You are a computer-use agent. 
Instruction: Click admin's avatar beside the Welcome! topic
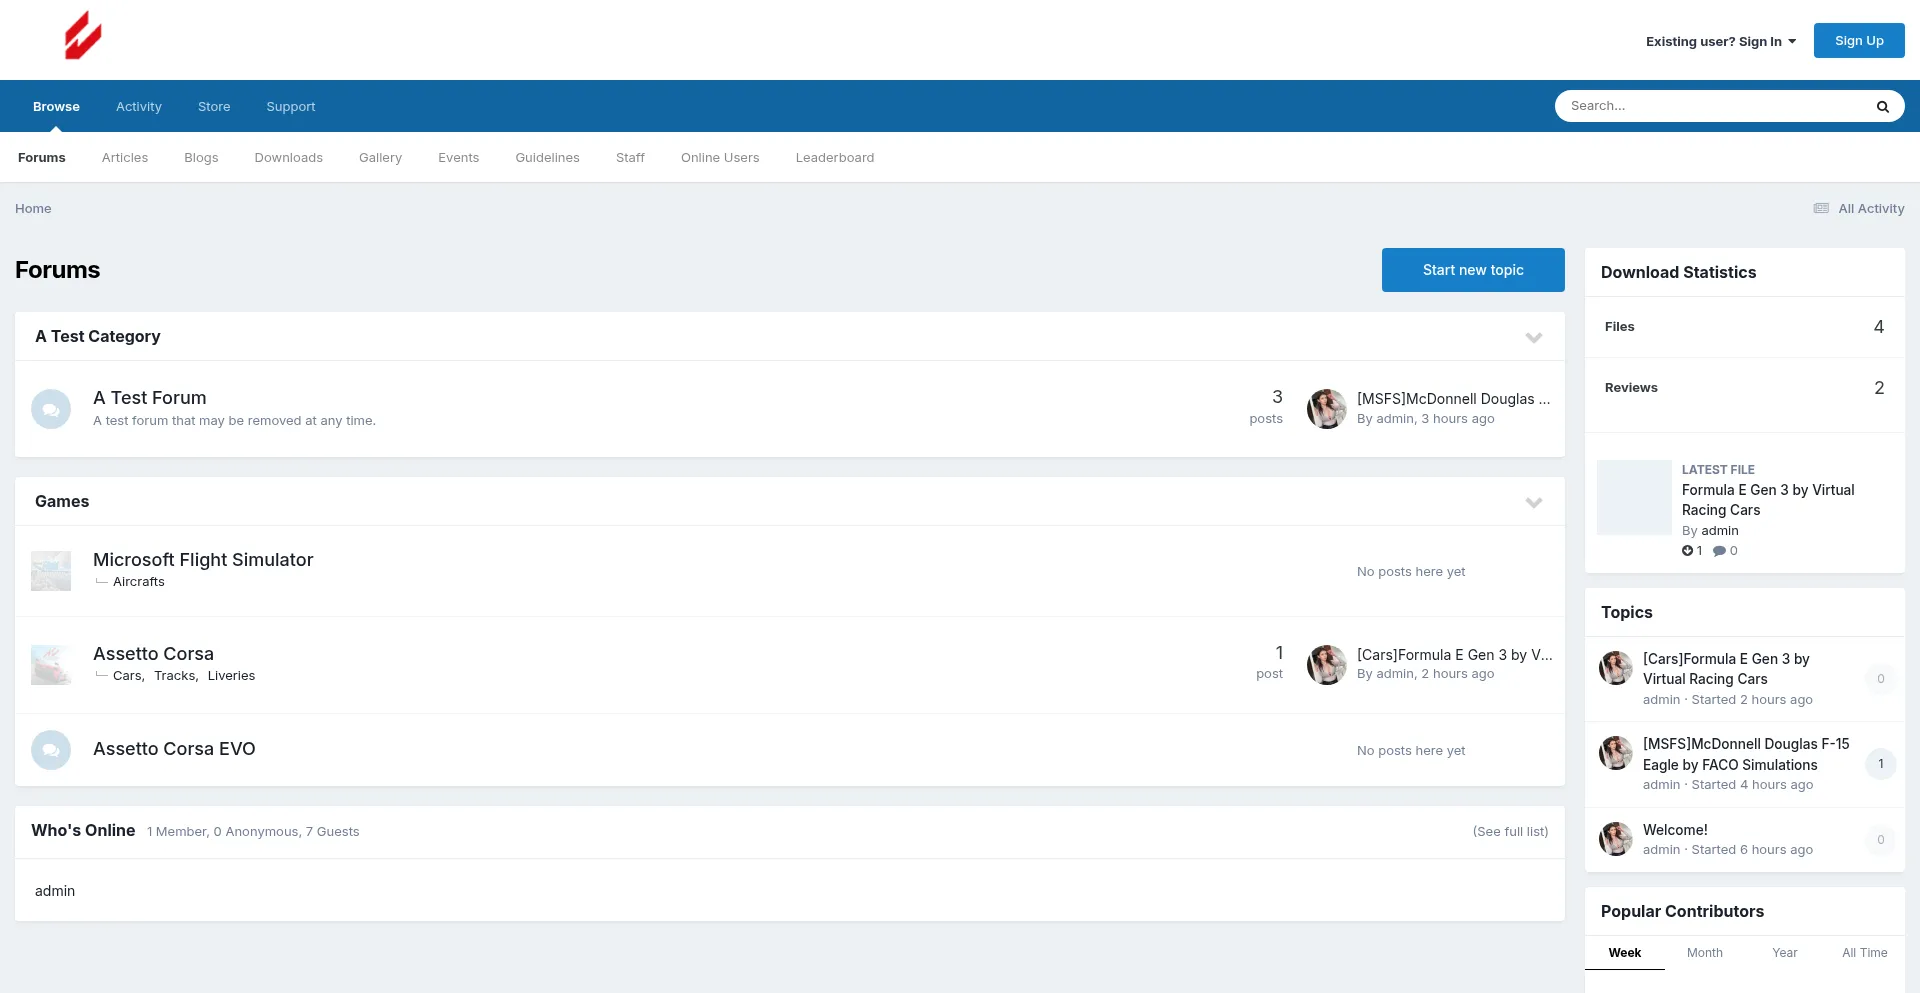1615,839
